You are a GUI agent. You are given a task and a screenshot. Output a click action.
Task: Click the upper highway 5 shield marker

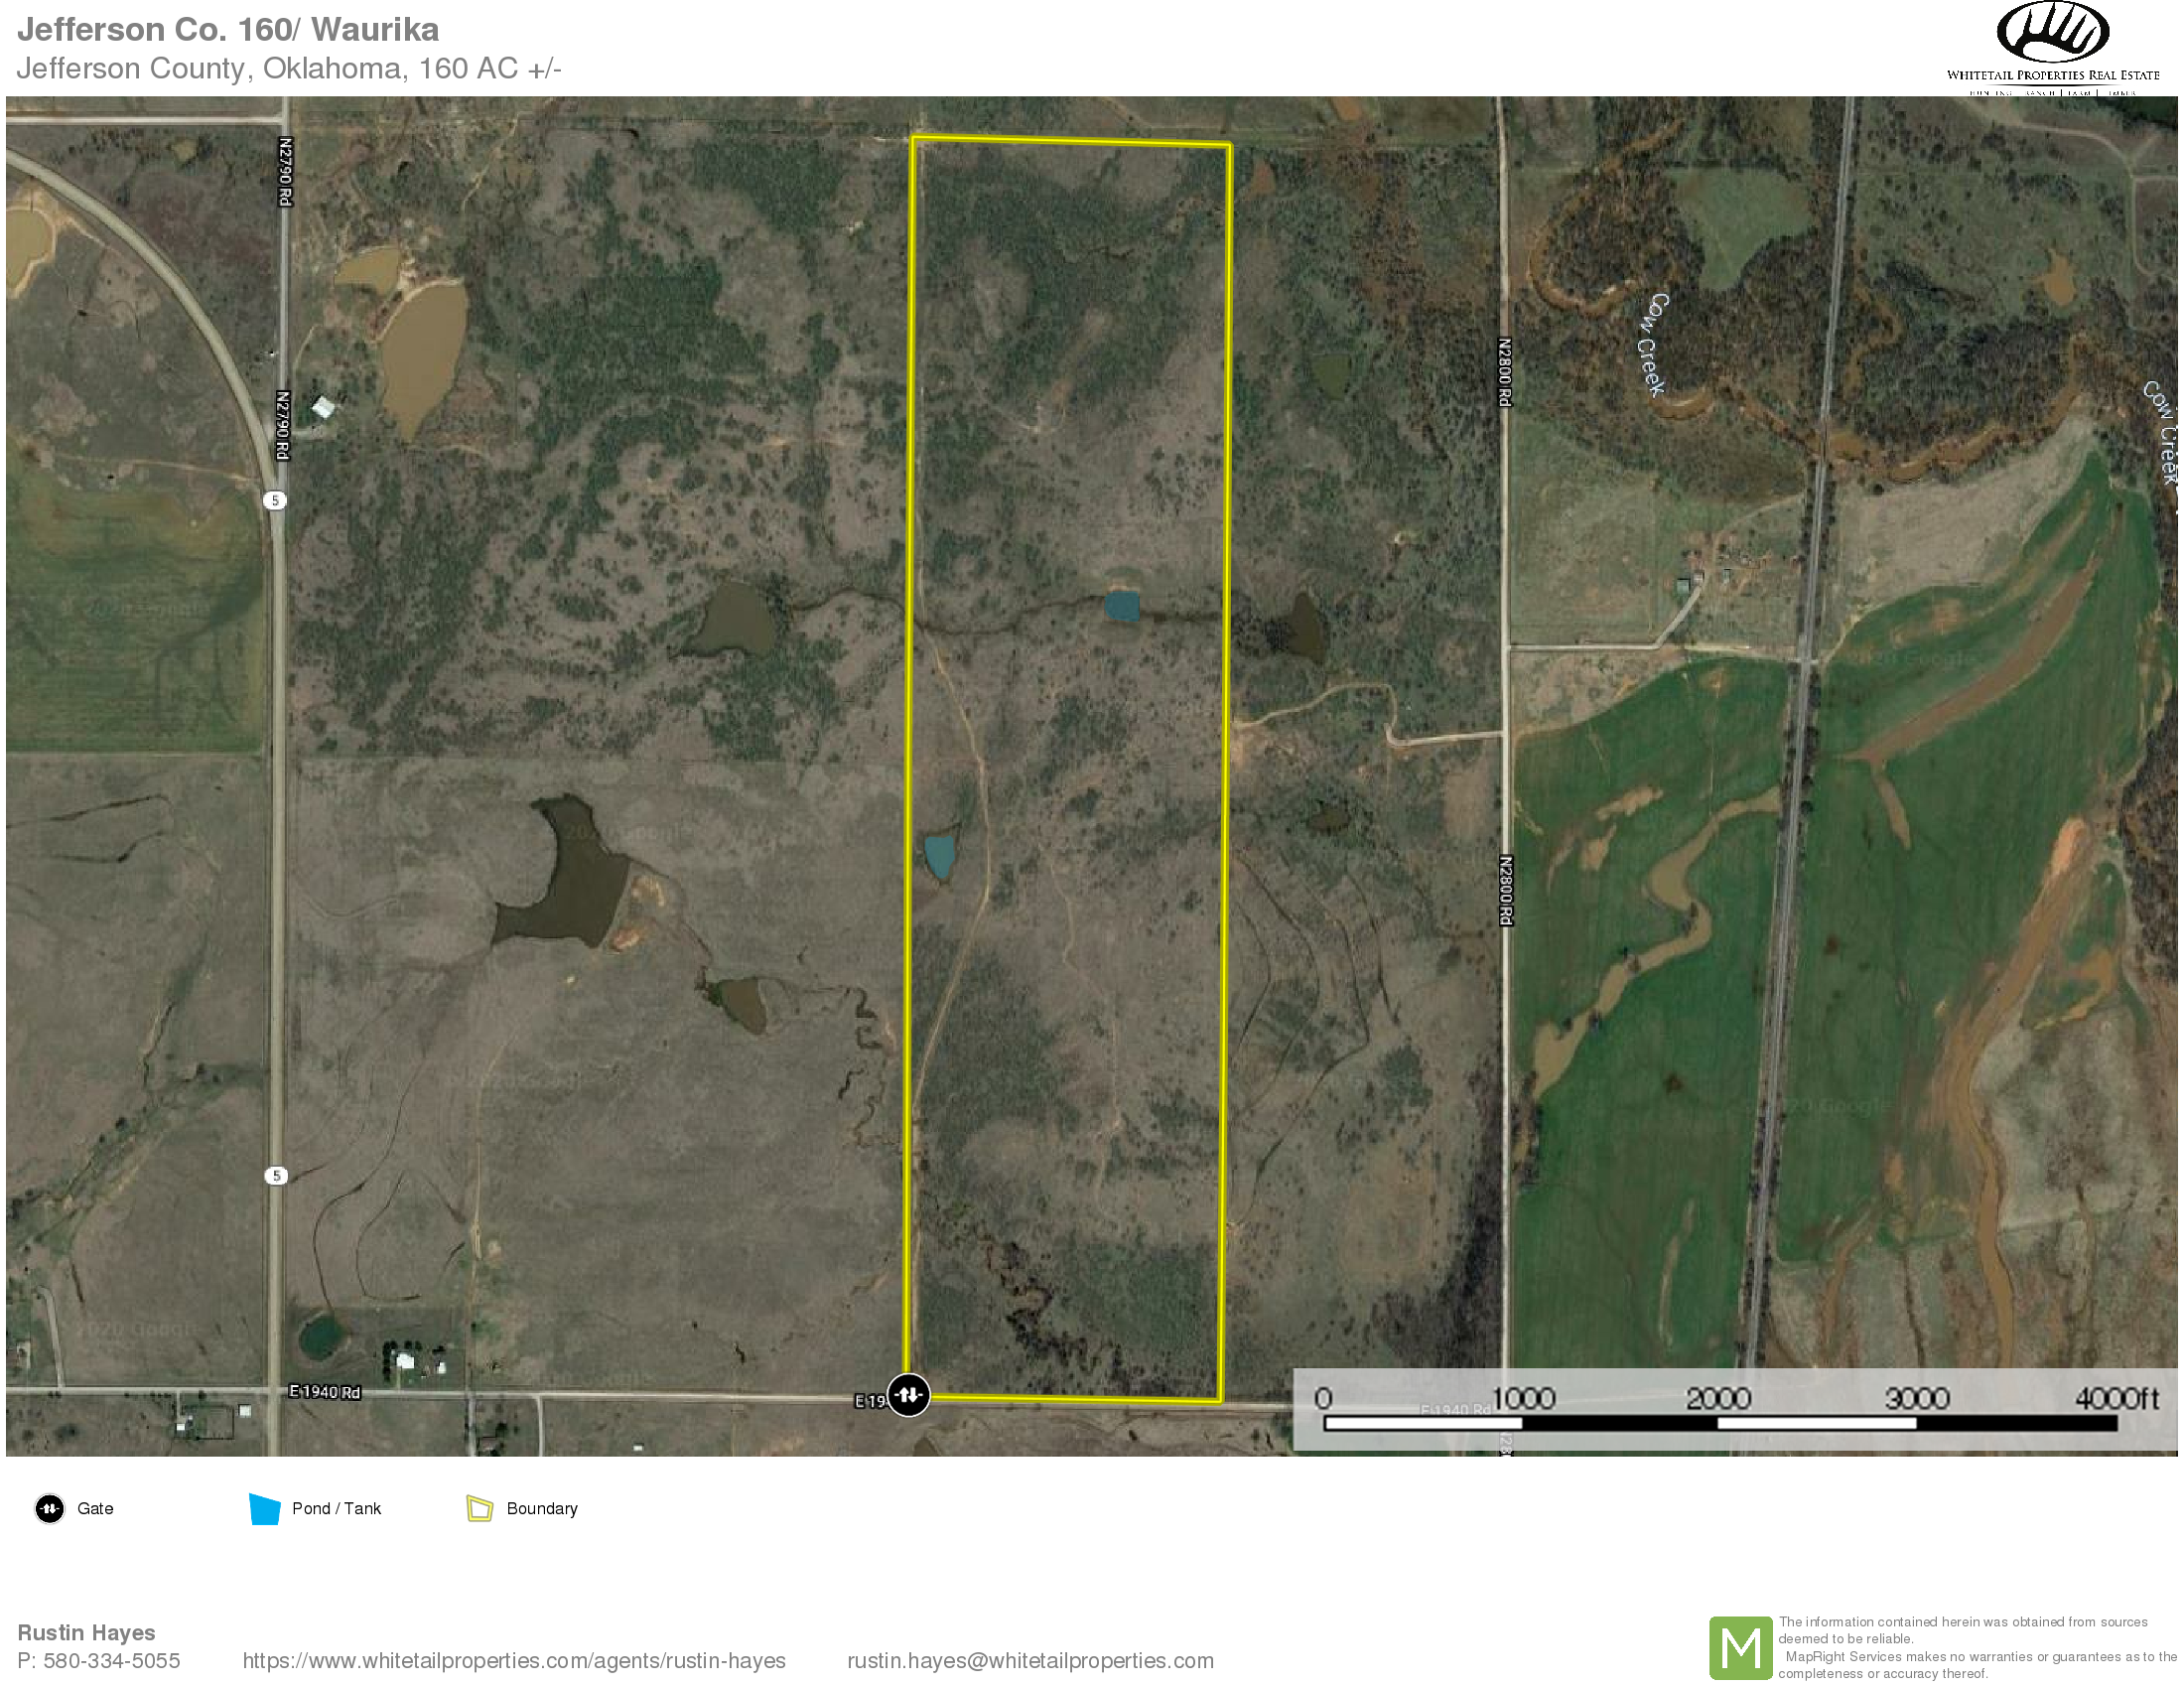point(275,500)
